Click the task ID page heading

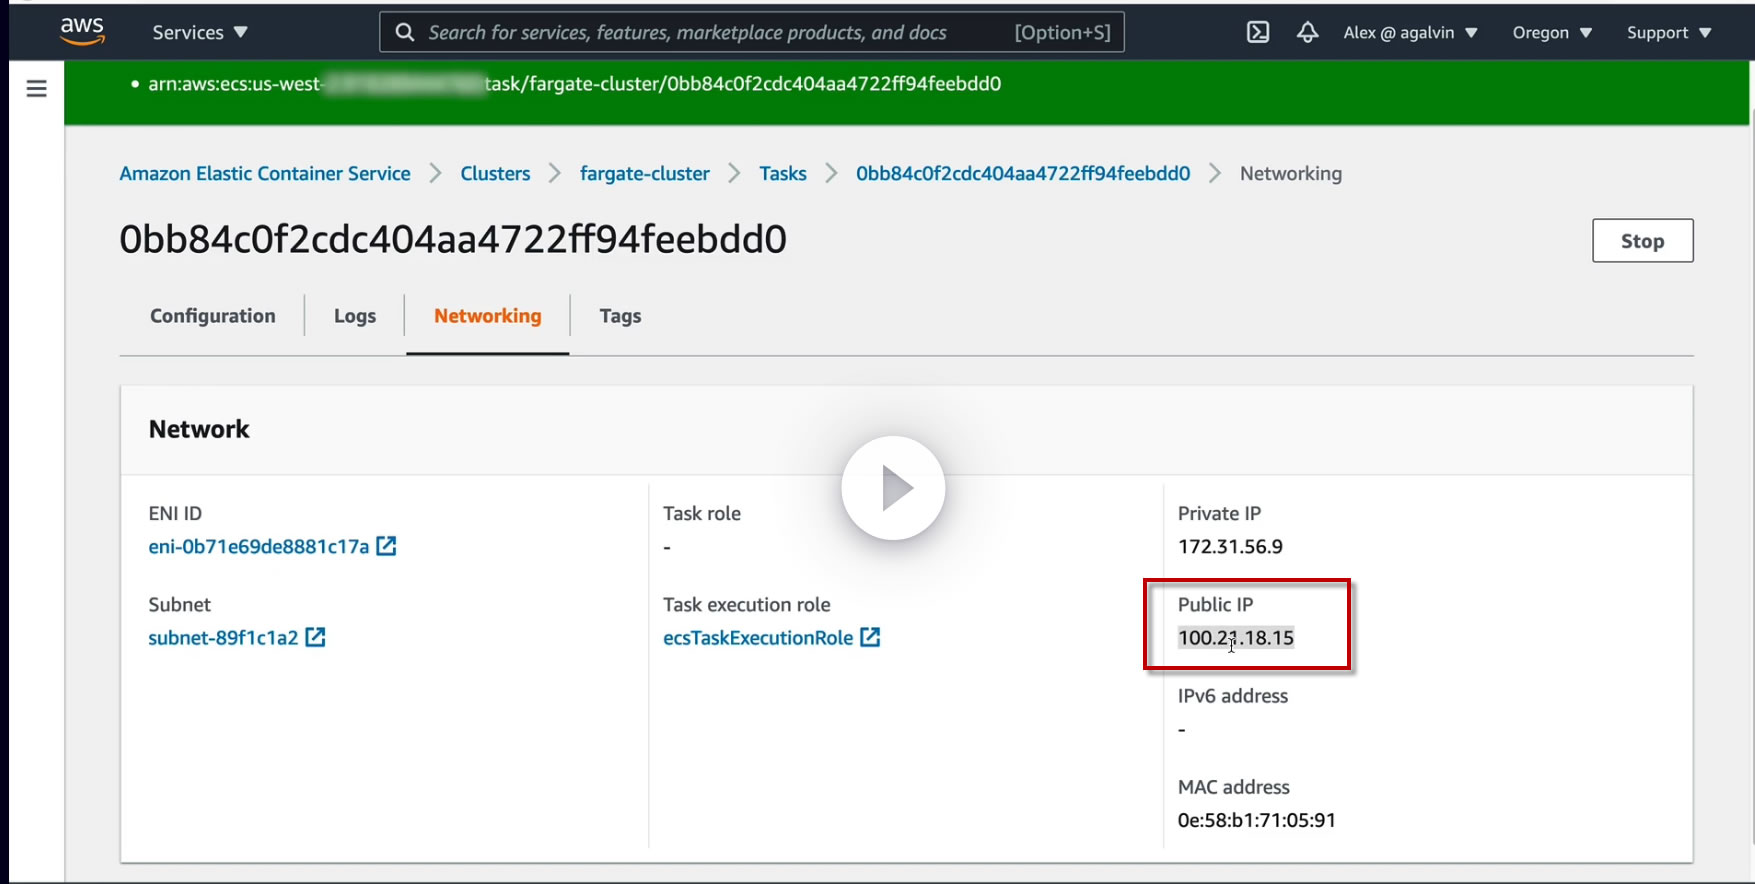pos(453,240)
